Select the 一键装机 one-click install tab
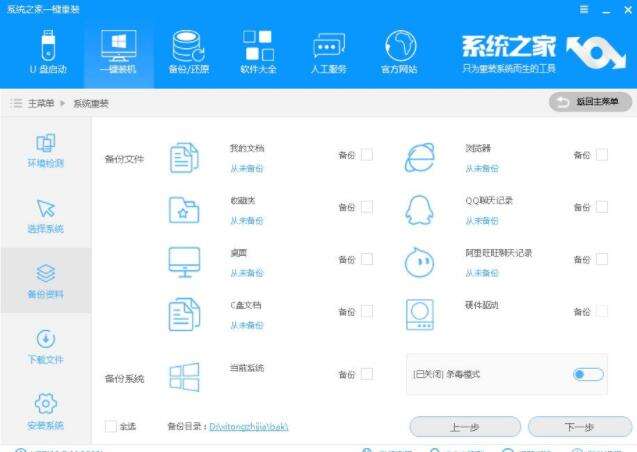Viewport: 637px width, 452px height. [118, 52]
